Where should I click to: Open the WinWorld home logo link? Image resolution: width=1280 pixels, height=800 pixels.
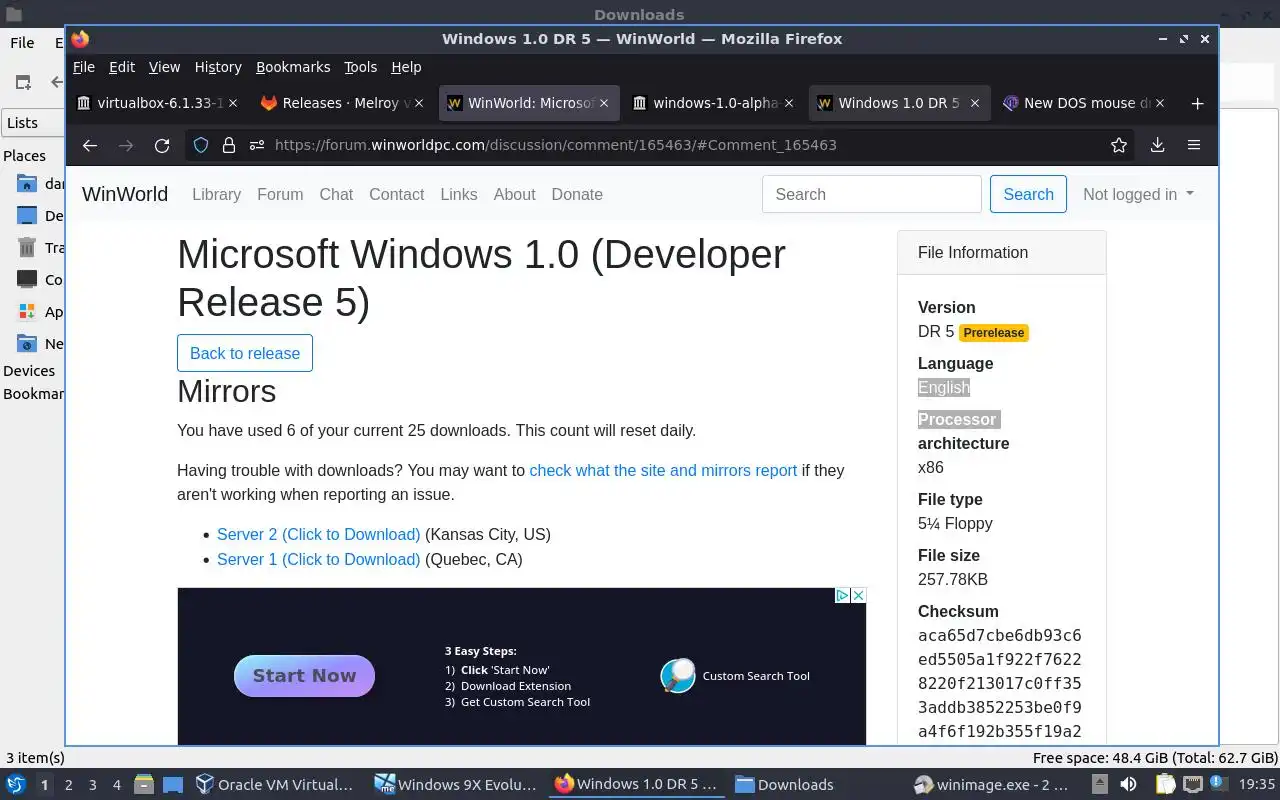[125, 194]
